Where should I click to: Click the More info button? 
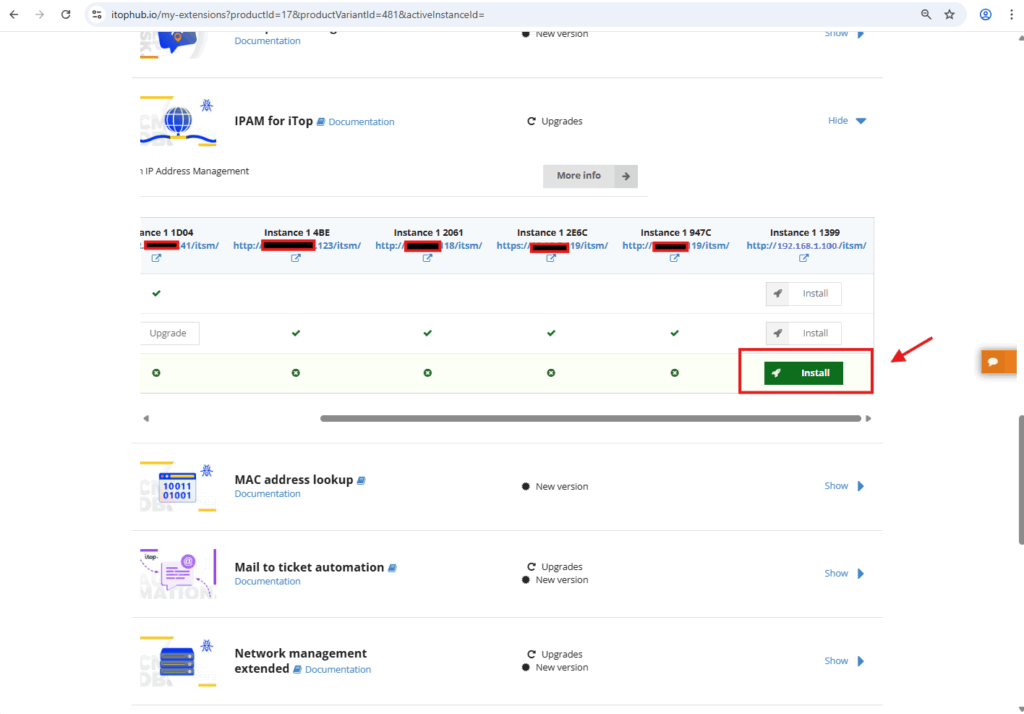pos(589,176)
